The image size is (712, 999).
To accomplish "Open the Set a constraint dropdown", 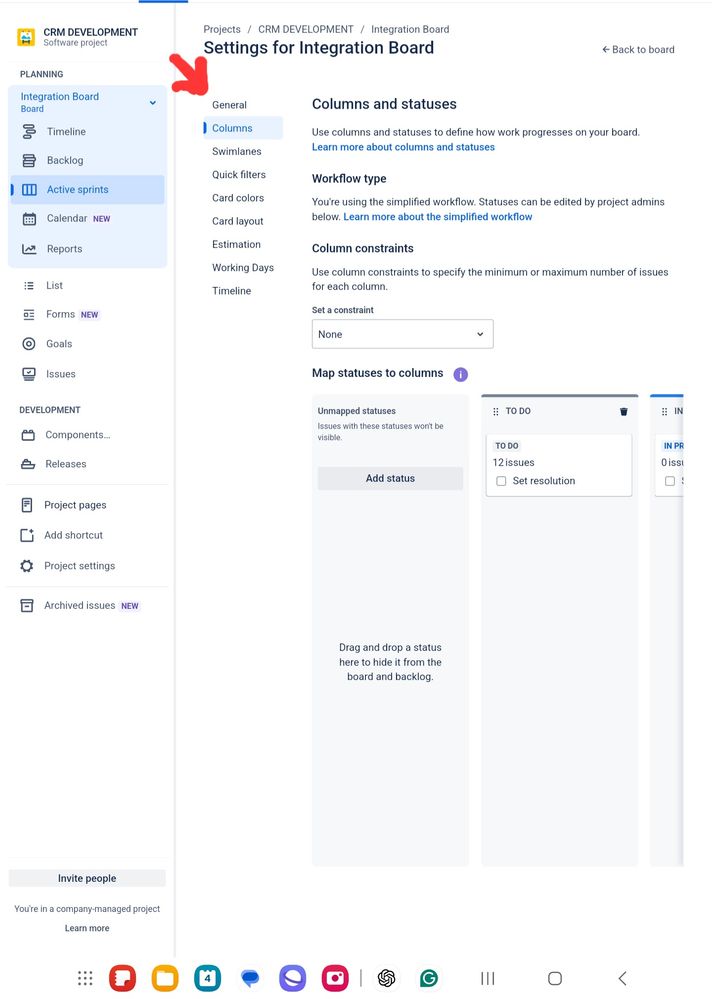I will 402,334.
